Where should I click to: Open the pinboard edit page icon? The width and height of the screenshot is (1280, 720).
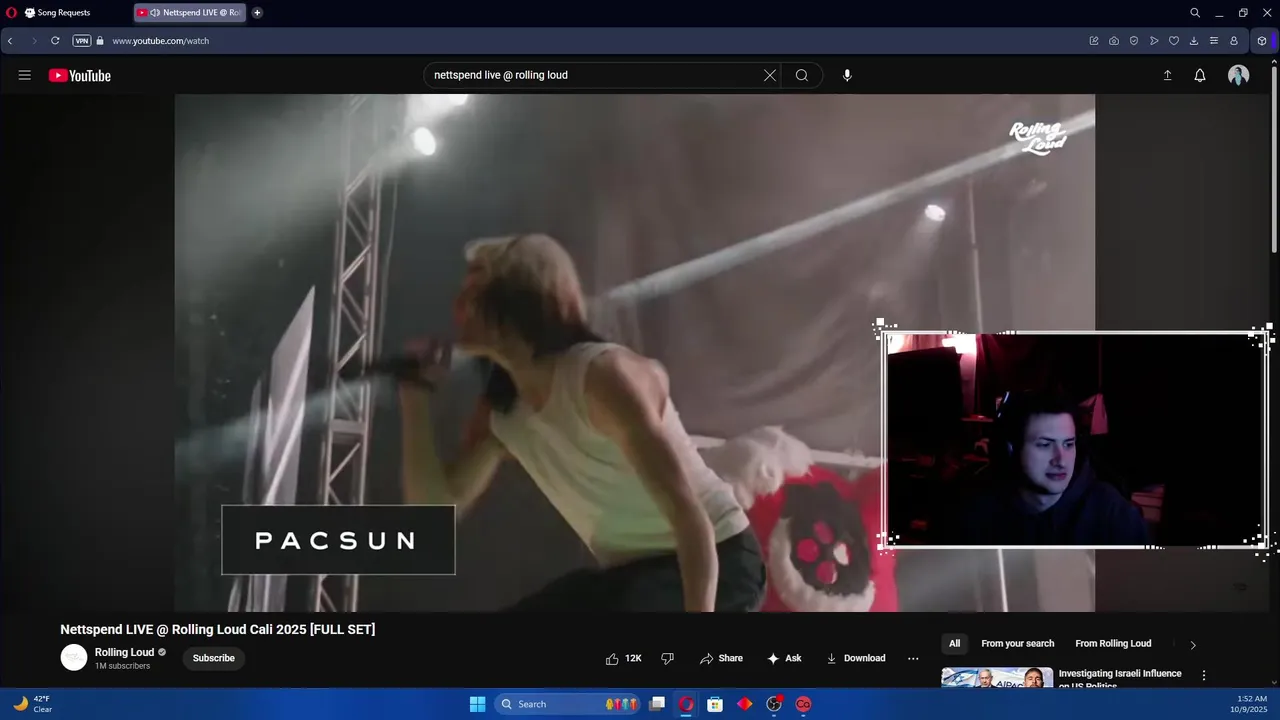1094,41
